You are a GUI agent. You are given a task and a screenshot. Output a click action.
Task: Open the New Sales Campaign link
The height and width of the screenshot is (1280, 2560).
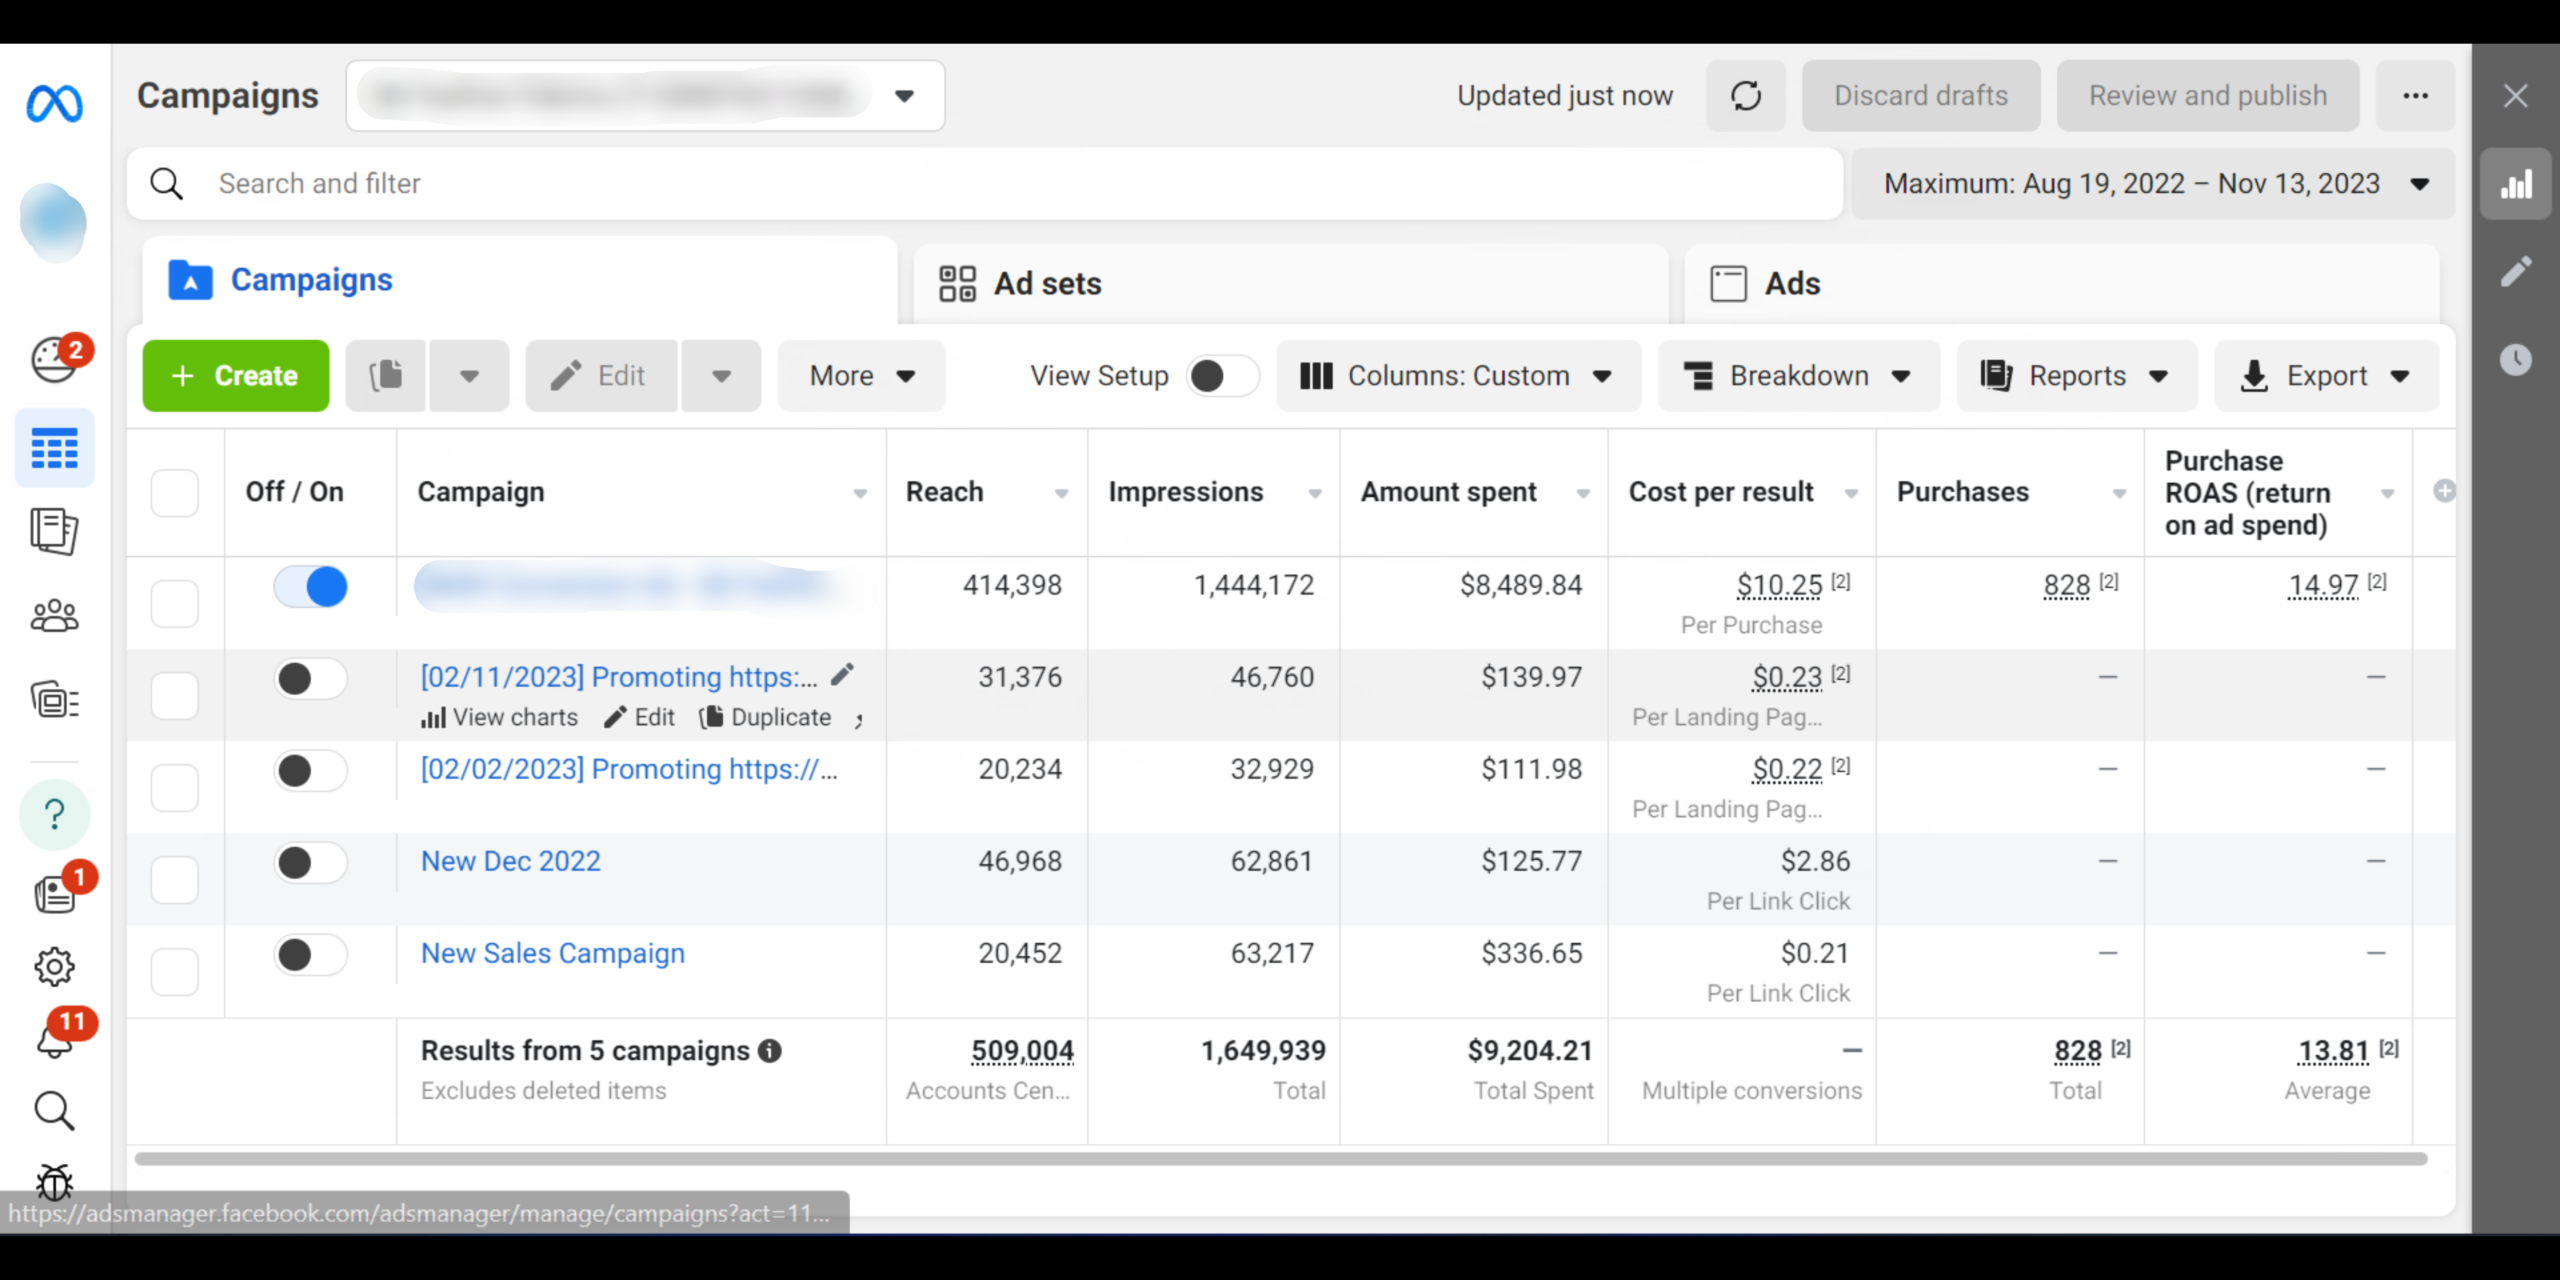pyautogui.click(x=551, y=953)
